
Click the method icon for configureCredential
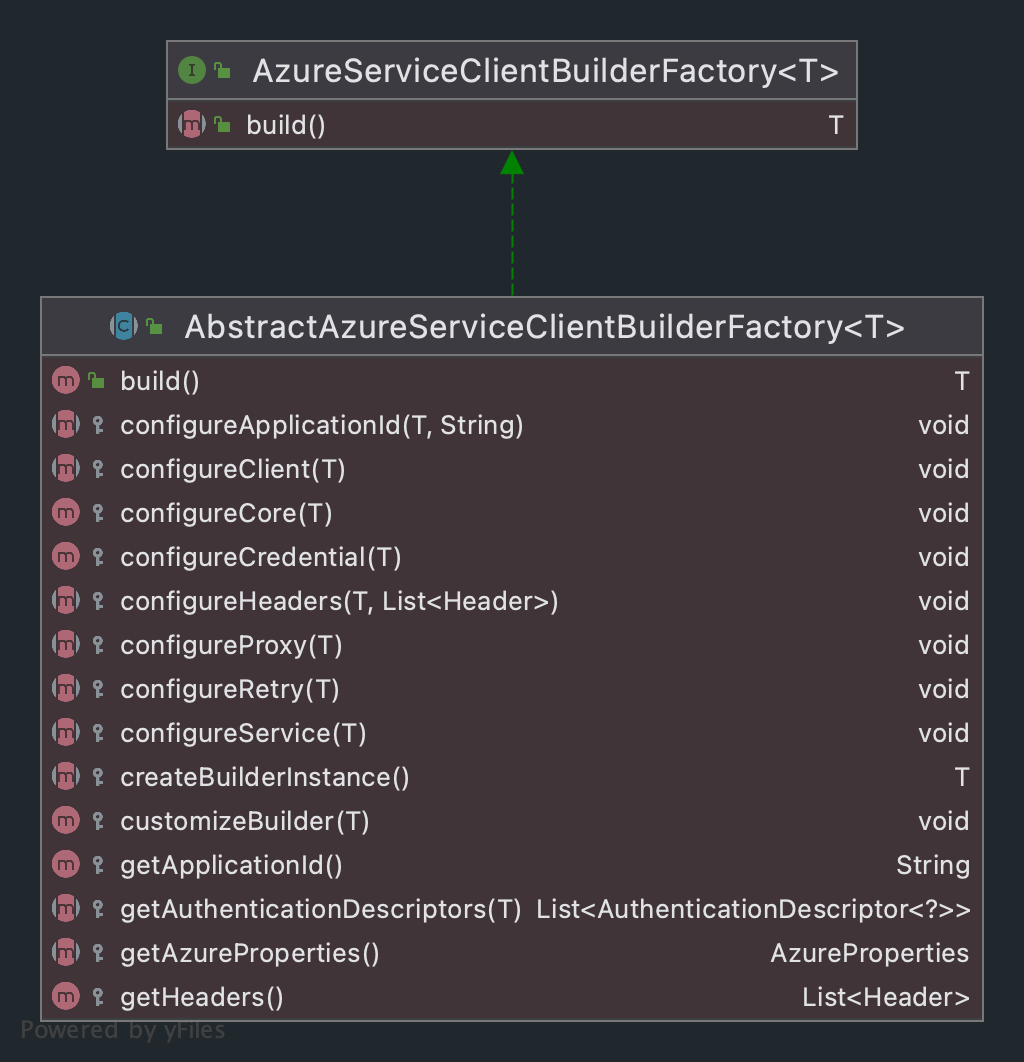point(66,557)
